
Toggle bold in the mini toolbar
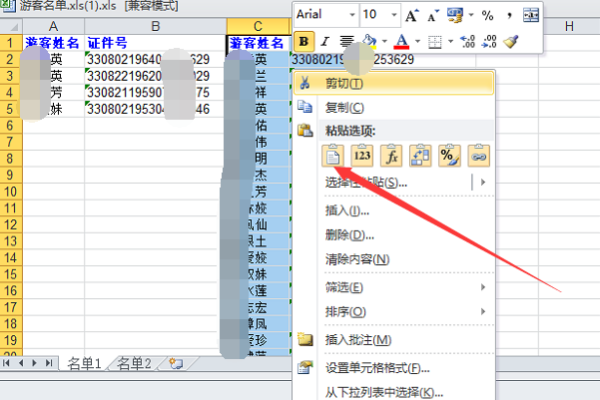point(304,41)
